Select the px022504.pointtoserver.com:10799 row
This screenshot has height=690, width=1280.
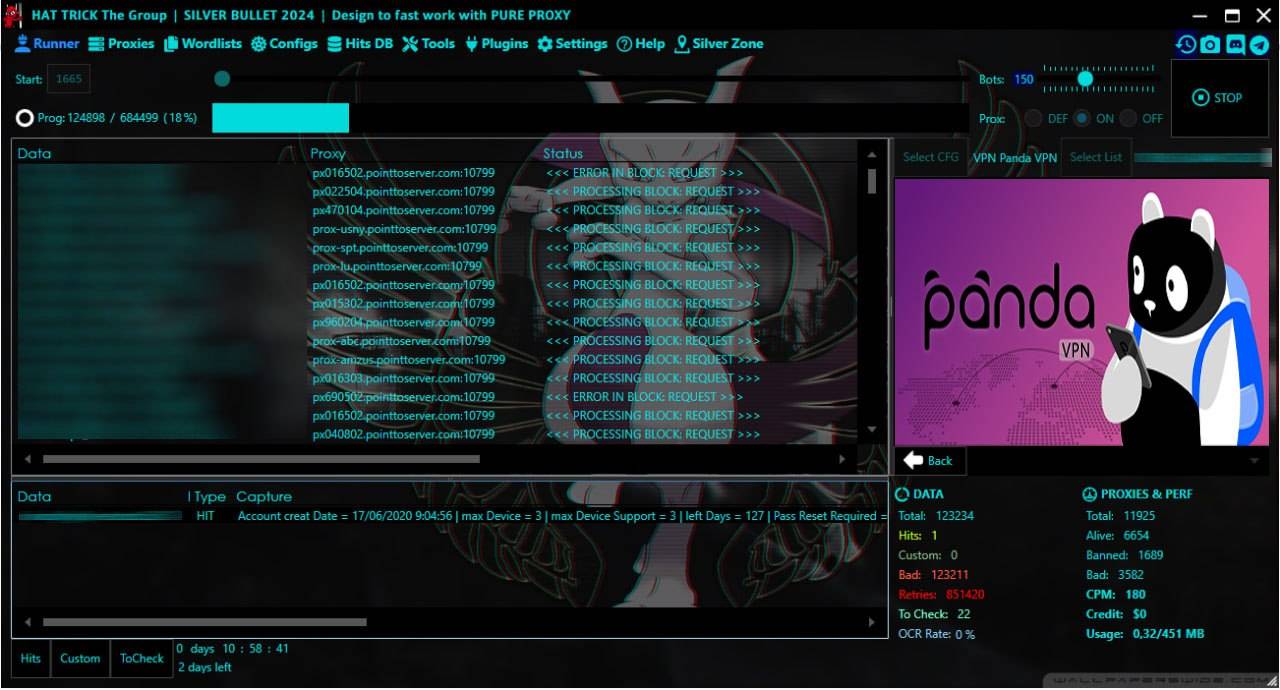click(x=438, y=191)
